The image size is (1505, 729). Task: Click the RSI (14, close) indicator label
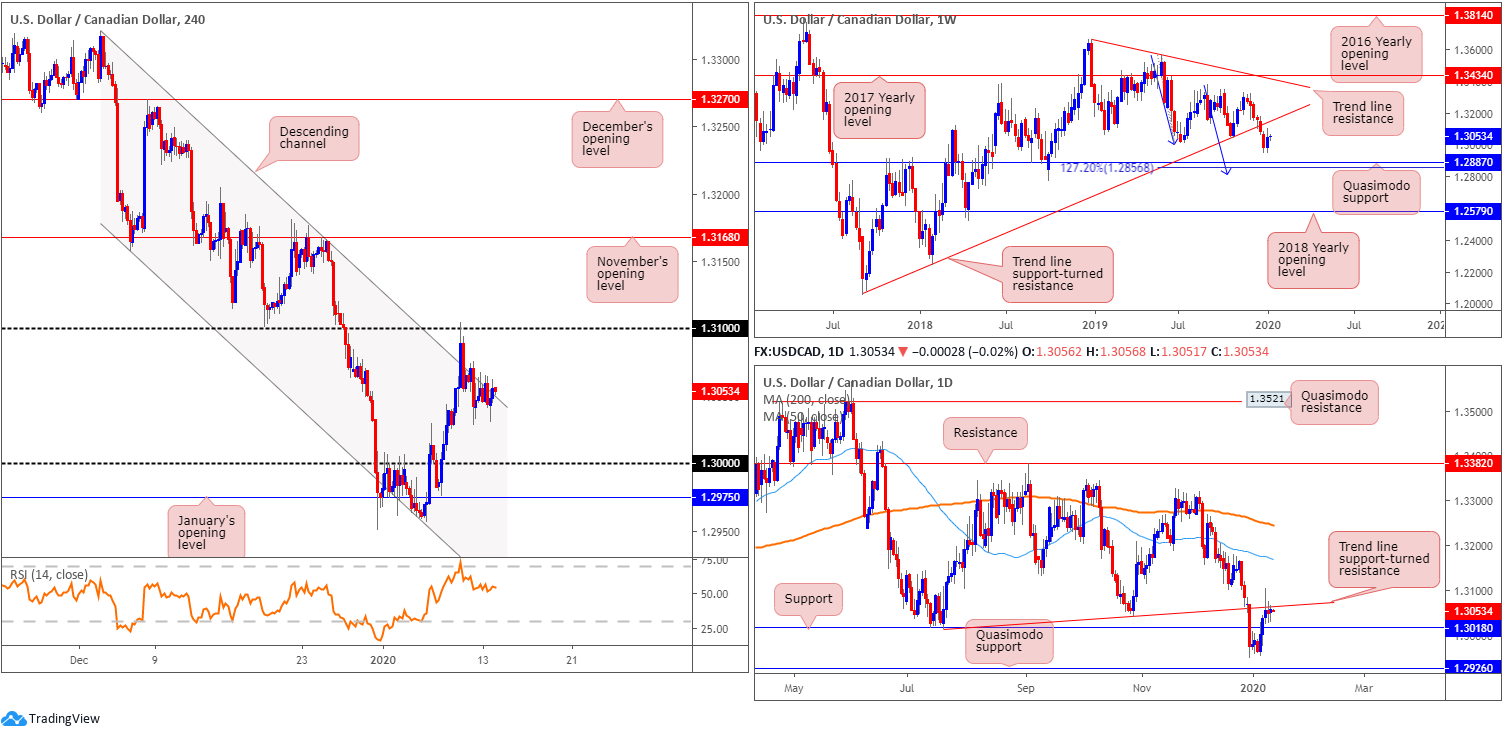click(x=48, y=575)
